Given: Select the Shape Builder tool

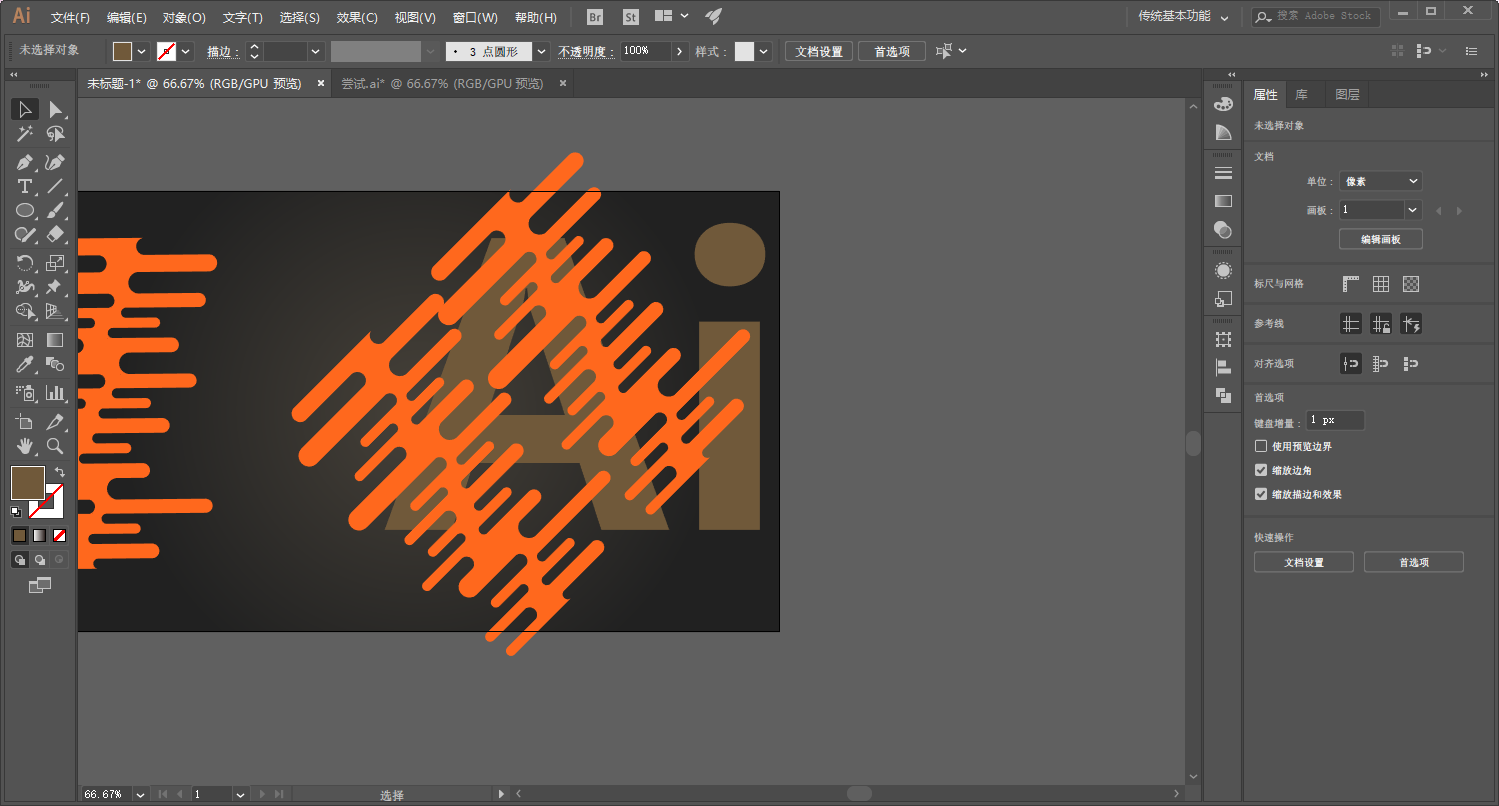Looking at the screenshot, I should click(25, 311).
